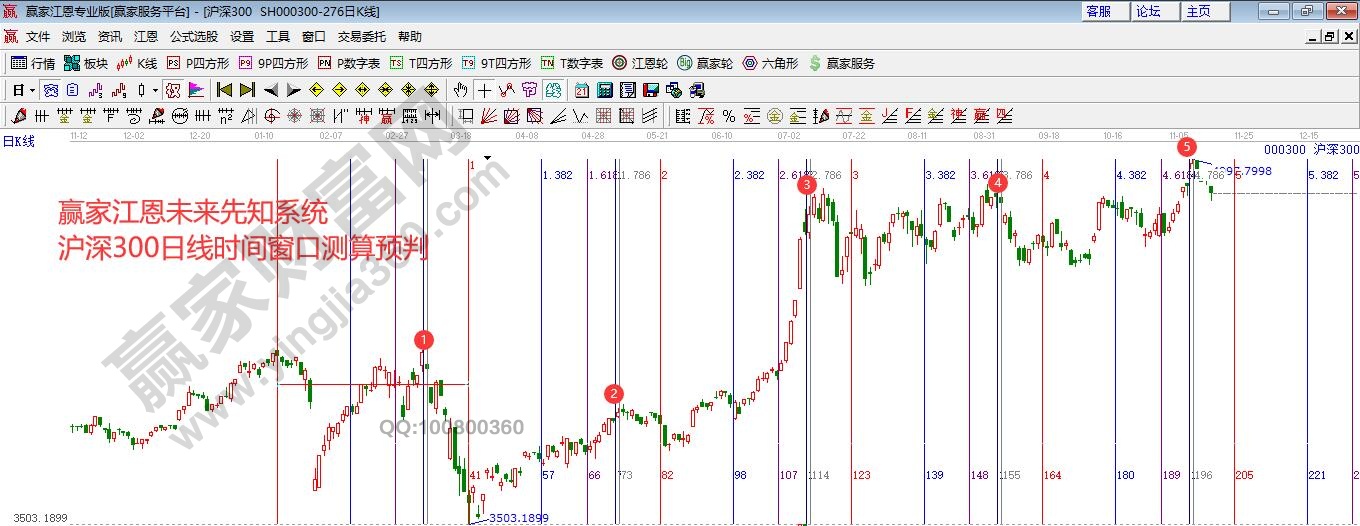Switch to K线 candlestick chart
This screenshot has width=1360, height=526.
tap(137, 63)
